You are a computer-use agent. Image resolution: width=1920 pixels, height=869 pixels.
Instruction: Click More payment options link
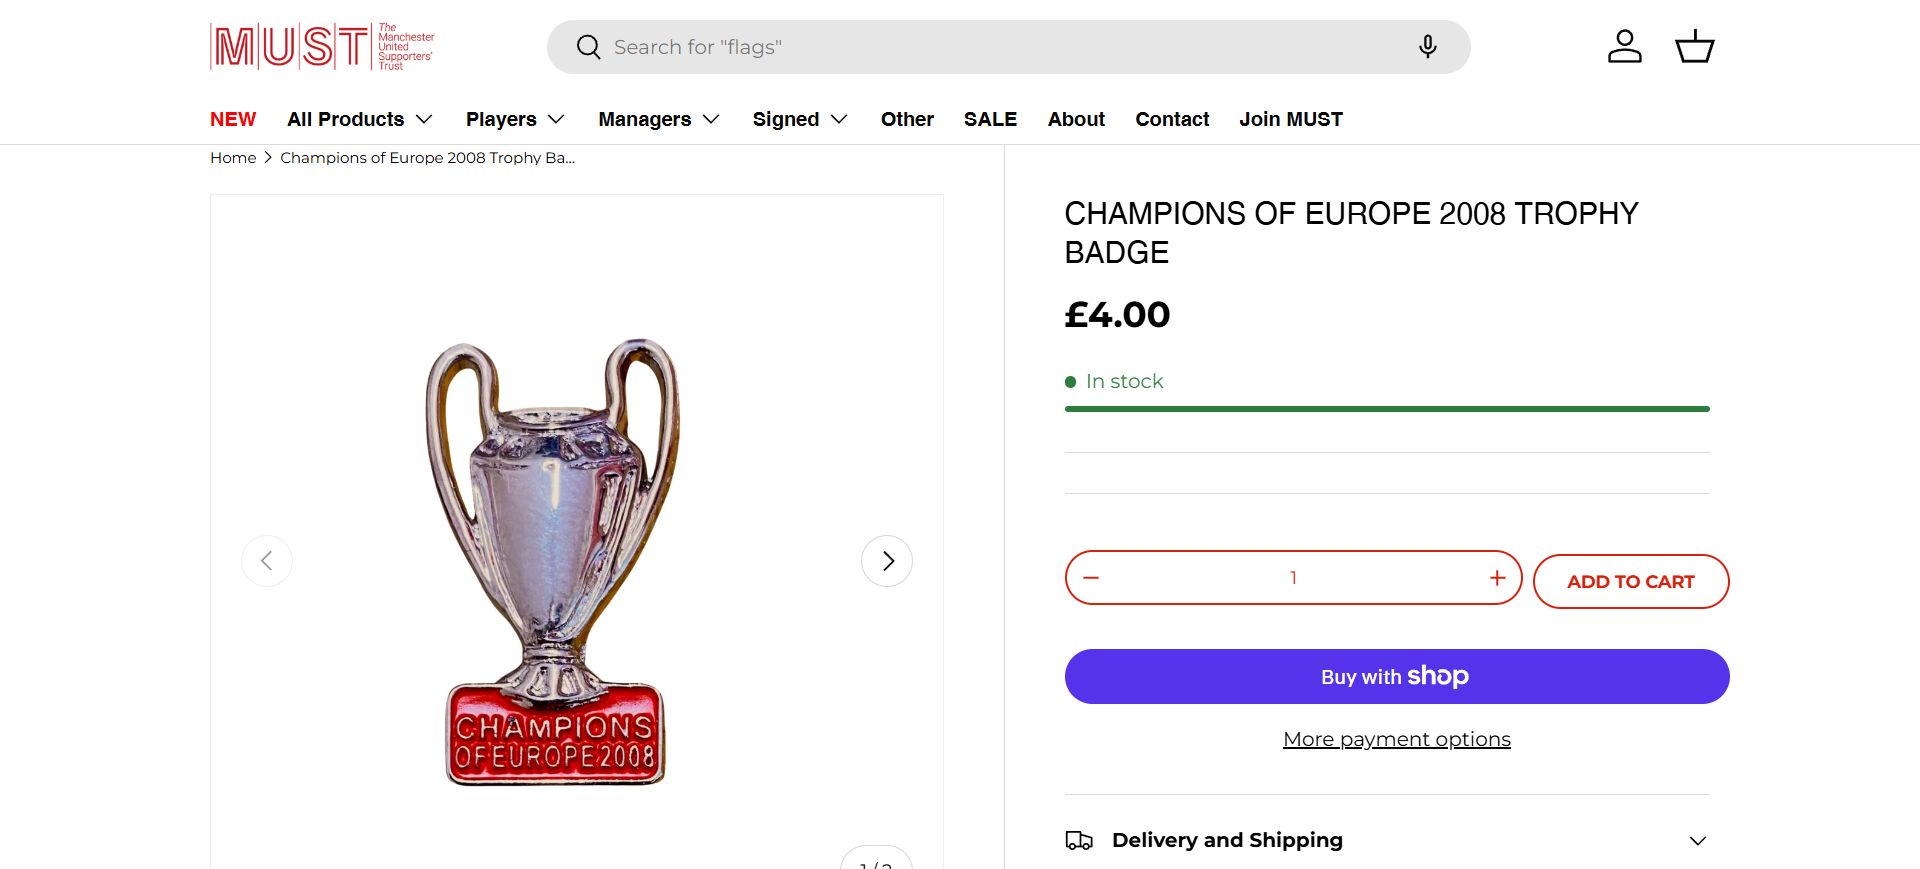1396,739
